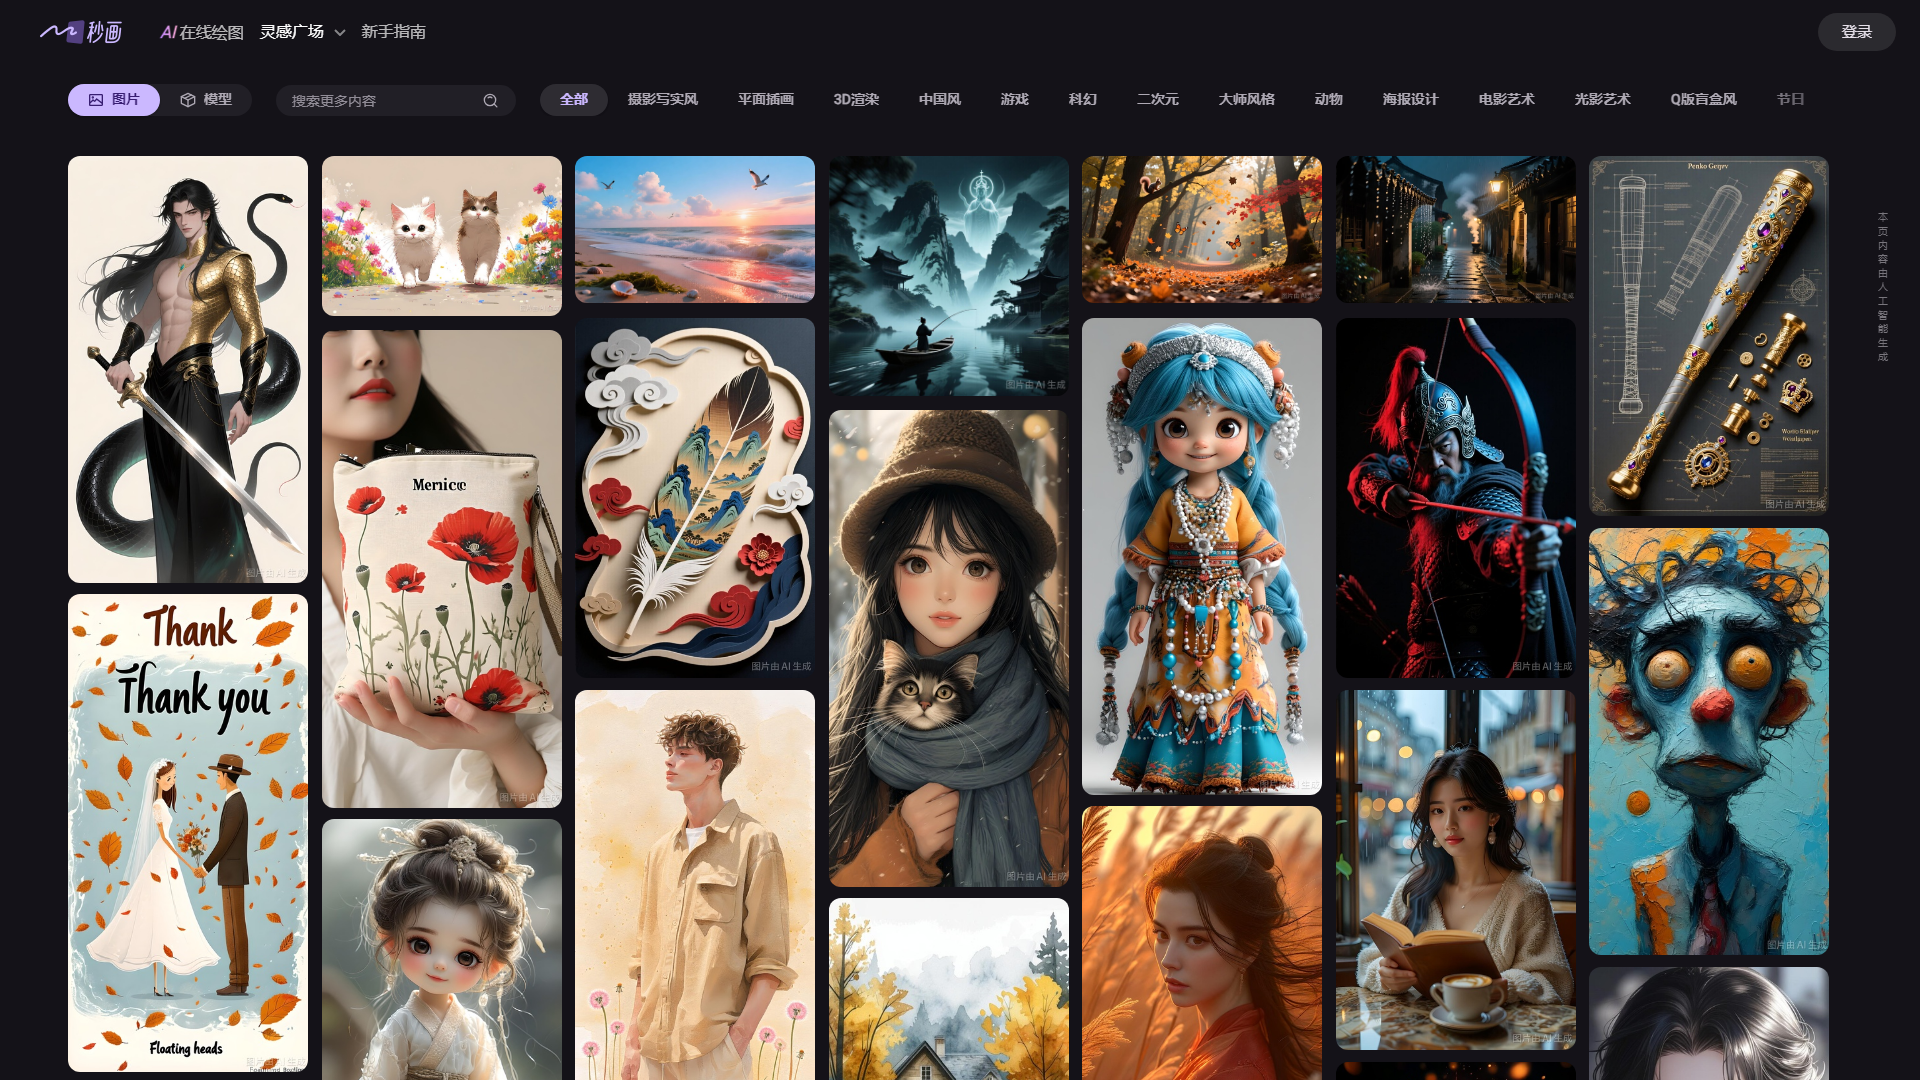Viewport: 1920px width, 1080px height.
Task: Select the 全部 category tab
Action: [x=573, y=100]
